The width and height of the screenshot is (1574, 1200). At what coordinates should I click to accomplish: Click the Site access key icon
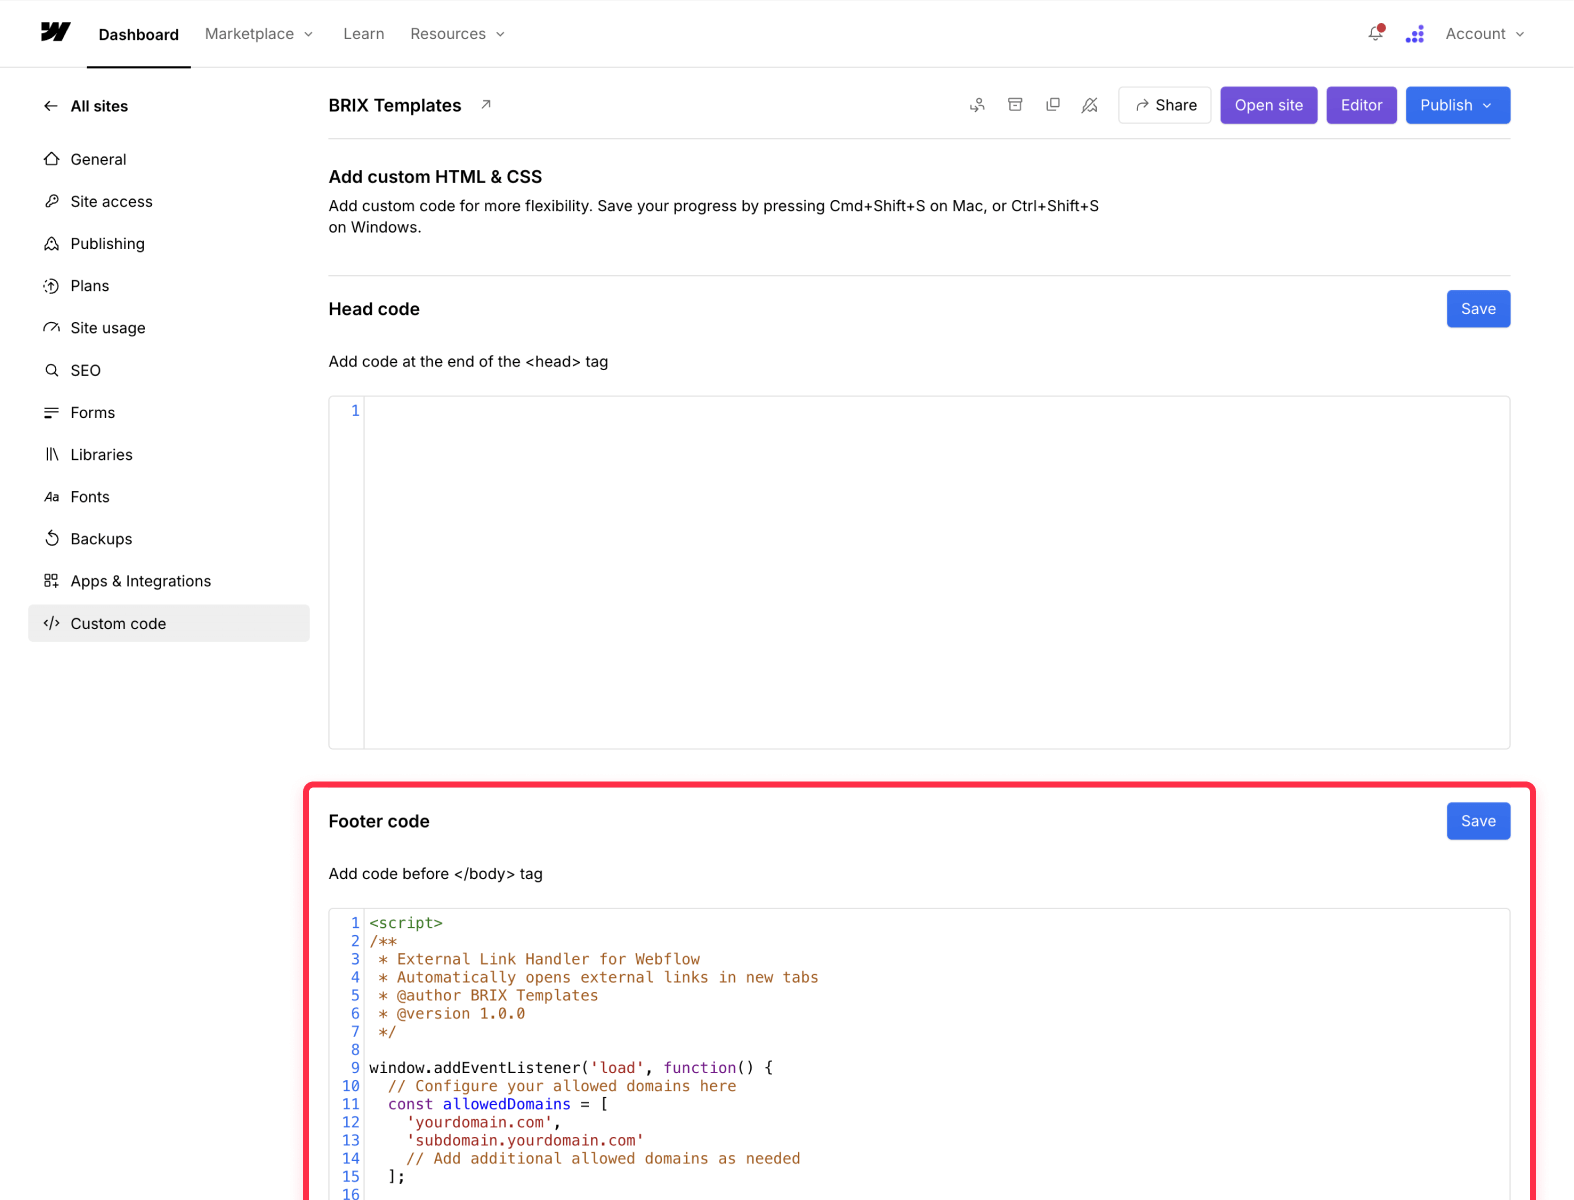tap(52, 201)
